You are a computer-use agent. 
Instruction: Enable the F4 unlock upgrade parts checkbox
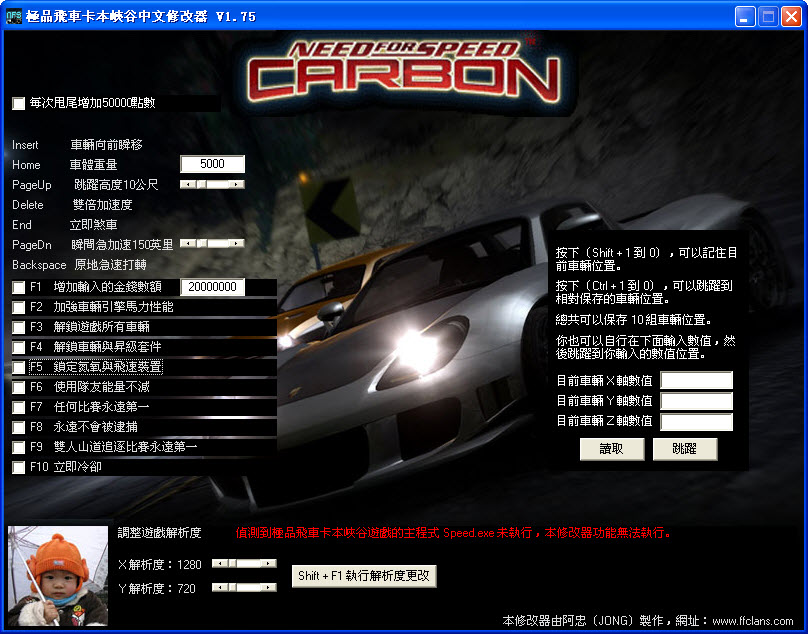click(18, 347)
